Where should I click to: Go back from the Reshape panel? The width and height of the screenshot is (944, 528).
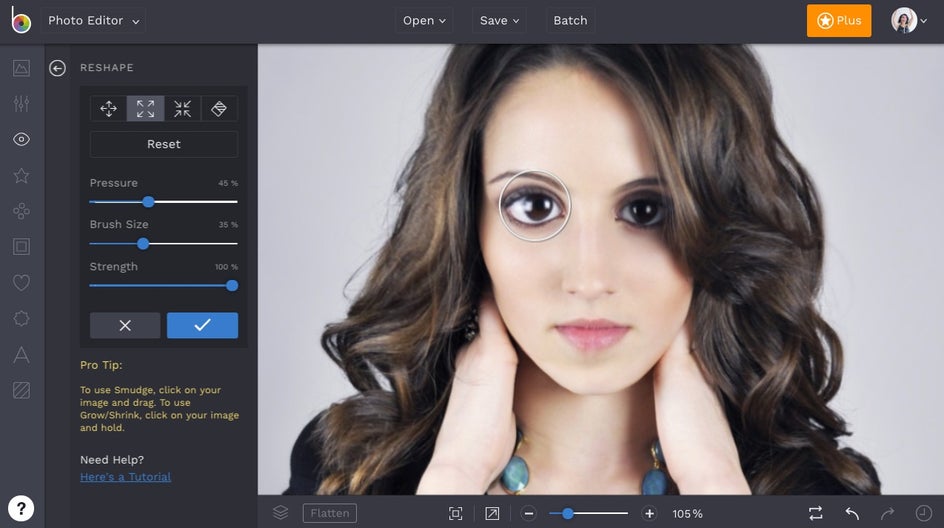pos(57,68)
